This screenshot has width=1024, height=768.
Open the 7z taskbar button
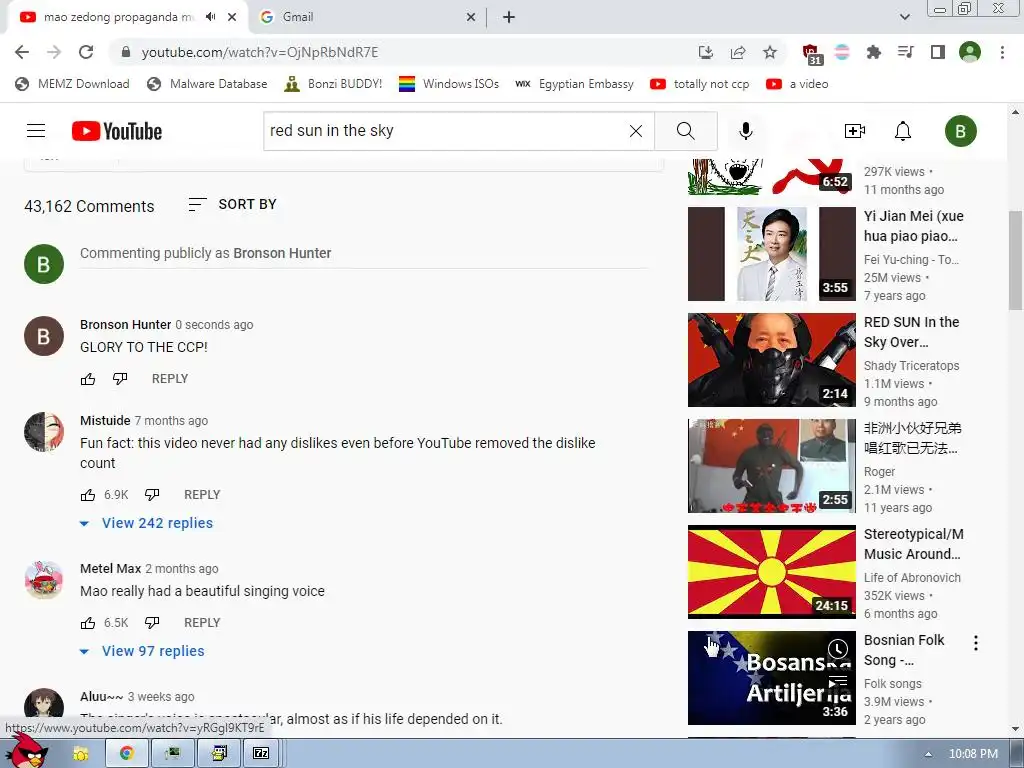pyautogui.click(x=261, y=754)
